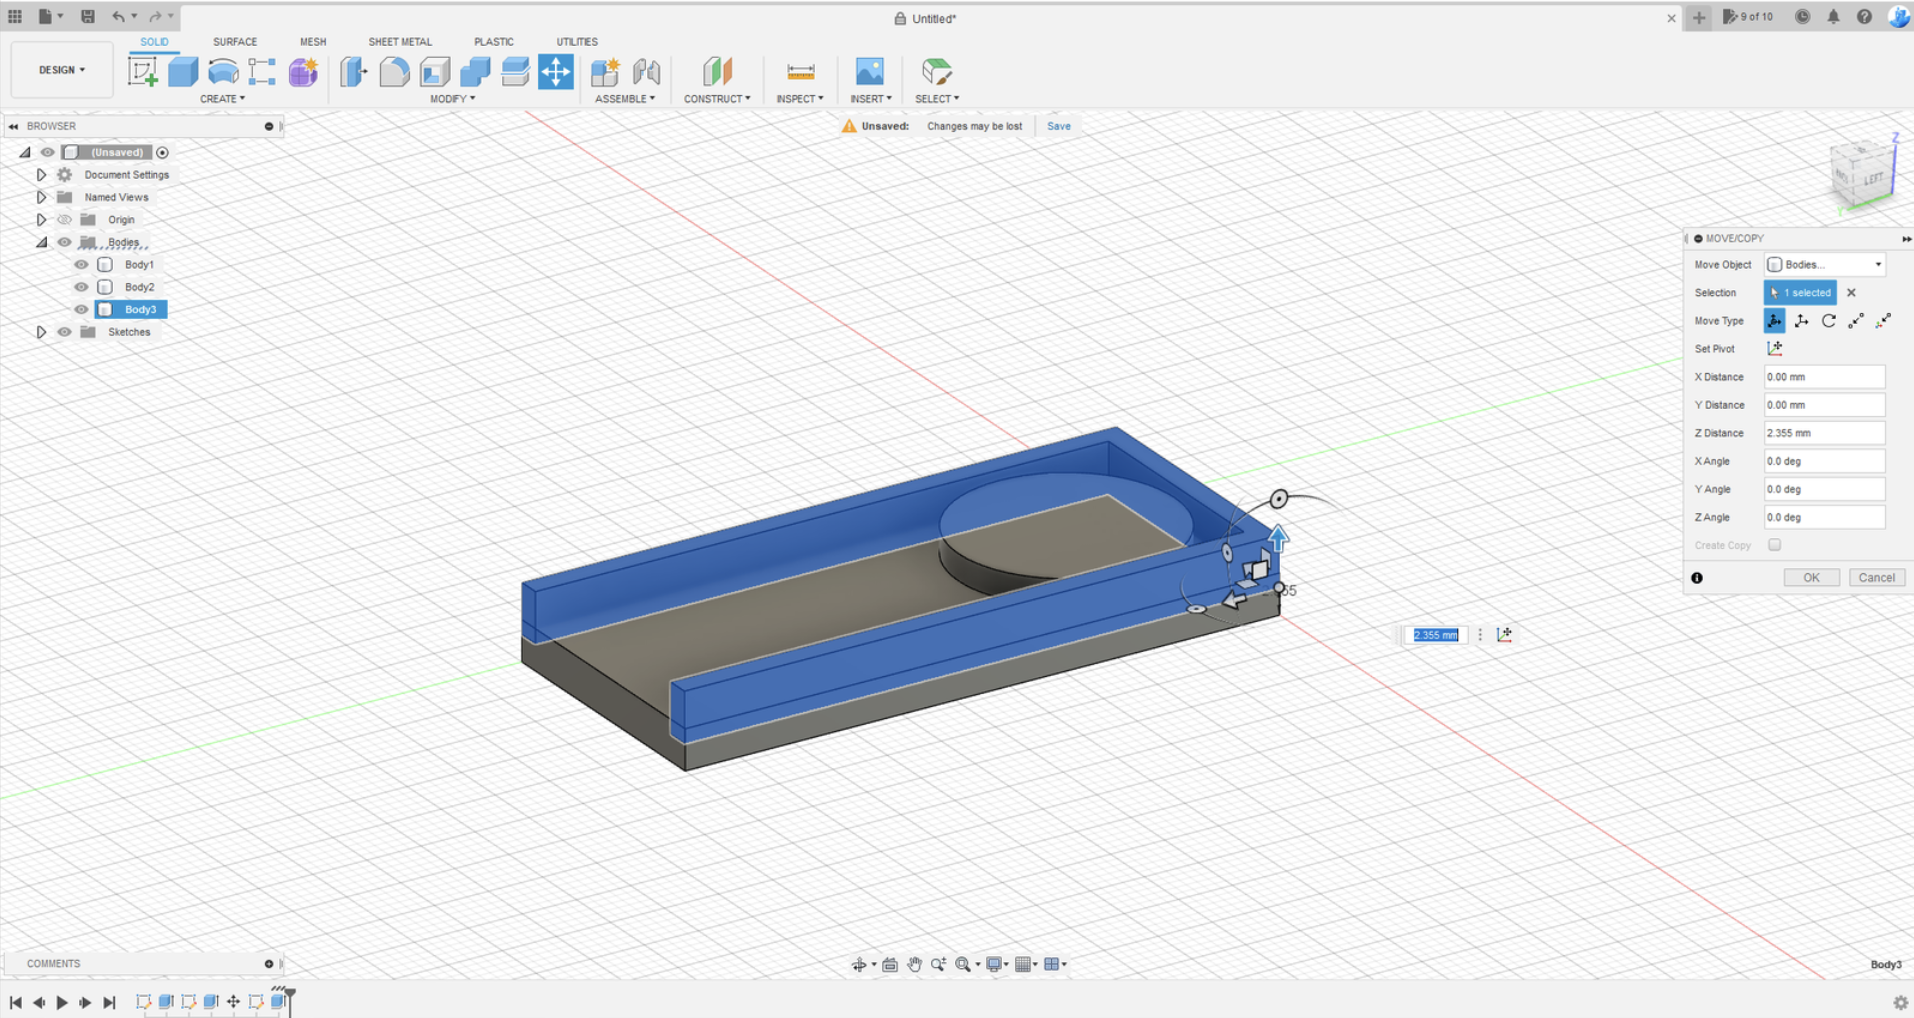1914x1018 pixels.
Task: Click the timeline Play button
Action: (x=62, y=1002)
